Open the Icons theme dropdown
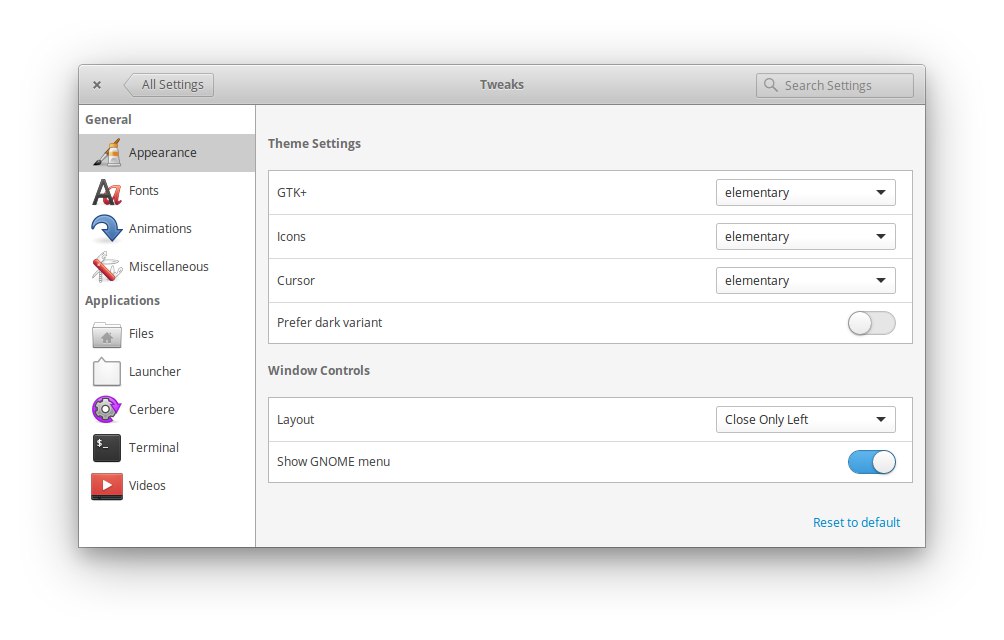 (x=806, y=237)
